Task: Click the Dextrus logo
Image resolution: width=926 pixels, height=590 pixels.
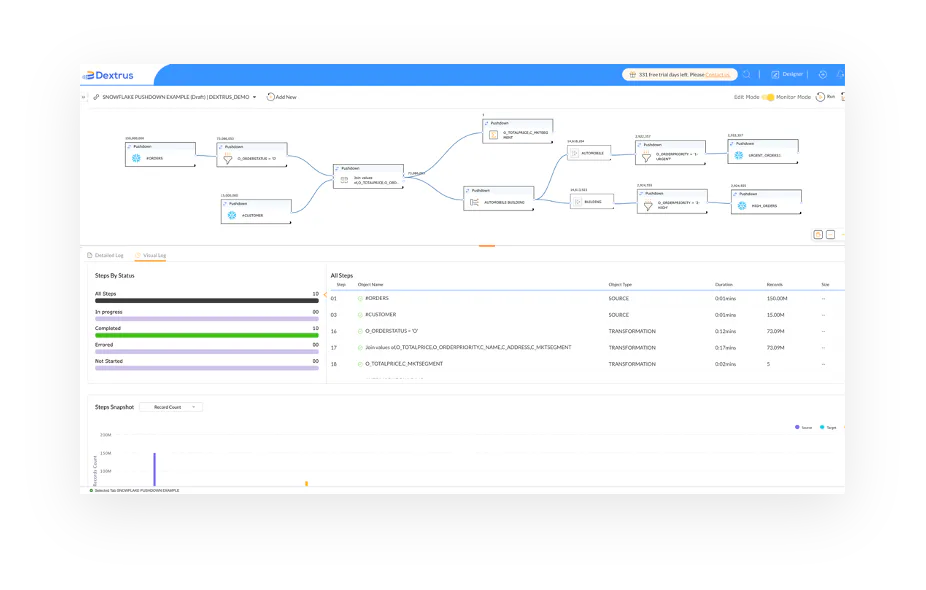Action: [108, 76]
